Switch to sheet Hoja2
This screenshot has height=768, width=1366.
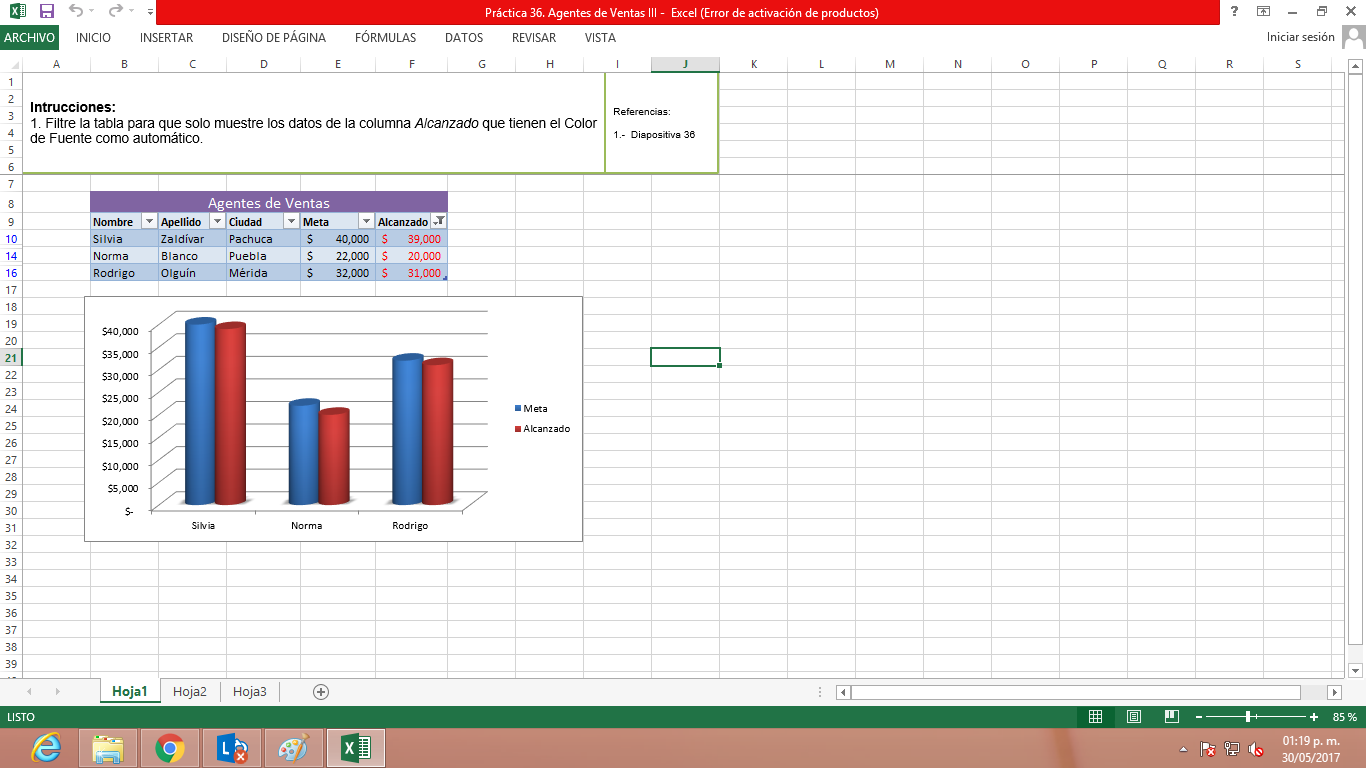(190, 691)
